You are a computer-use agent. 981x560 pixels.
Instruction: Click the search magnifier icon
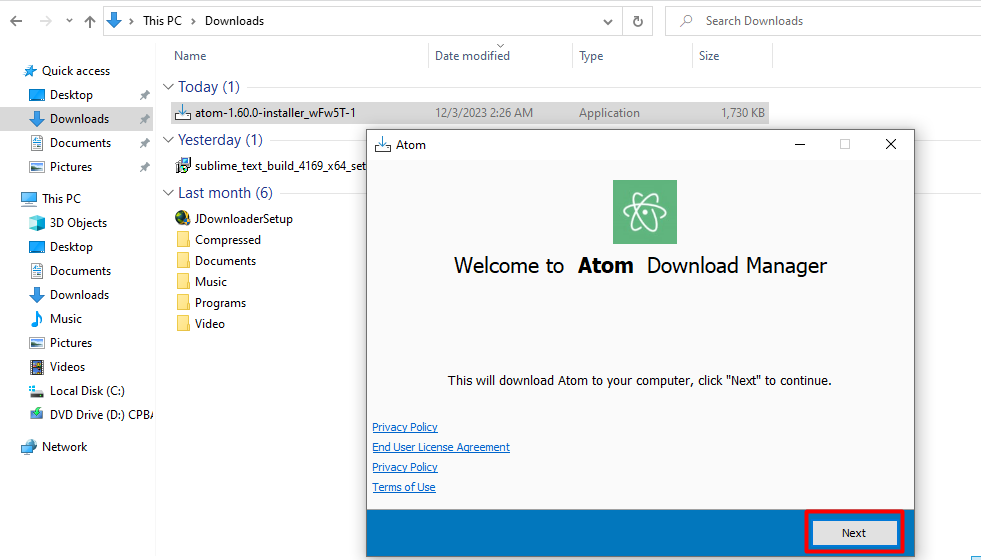click(686, 21)
